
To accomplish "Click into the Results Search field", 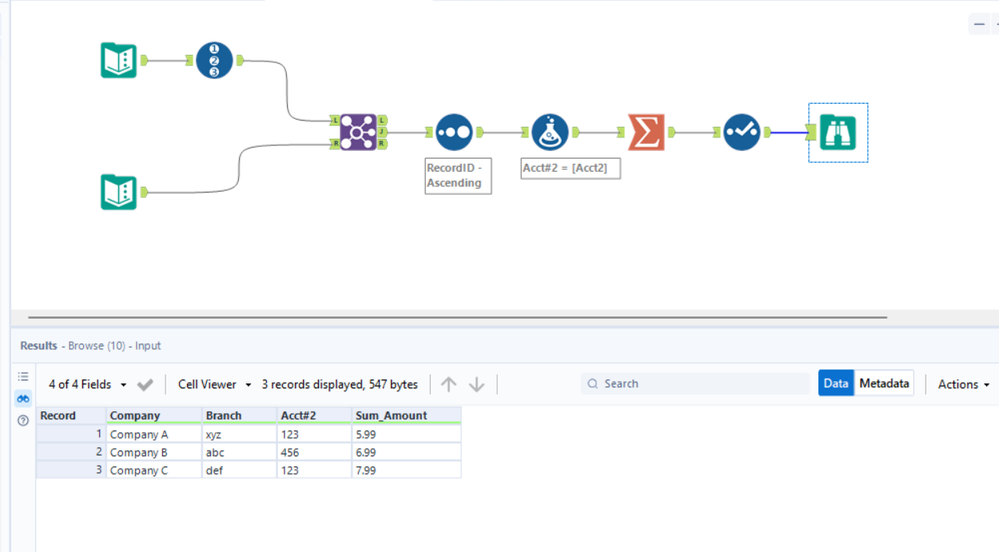I will click(x=695, y=384).
